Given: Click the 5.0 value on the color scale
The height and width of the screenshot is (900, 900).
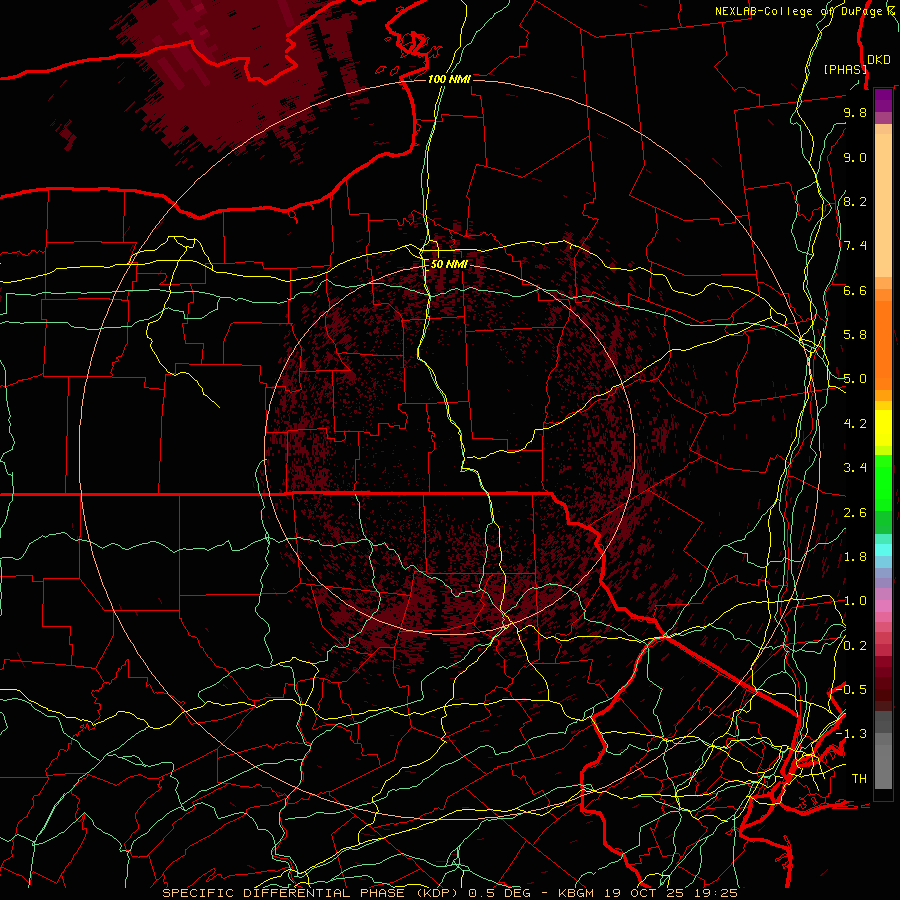Looking at the screenshot, I should point(855,379).
